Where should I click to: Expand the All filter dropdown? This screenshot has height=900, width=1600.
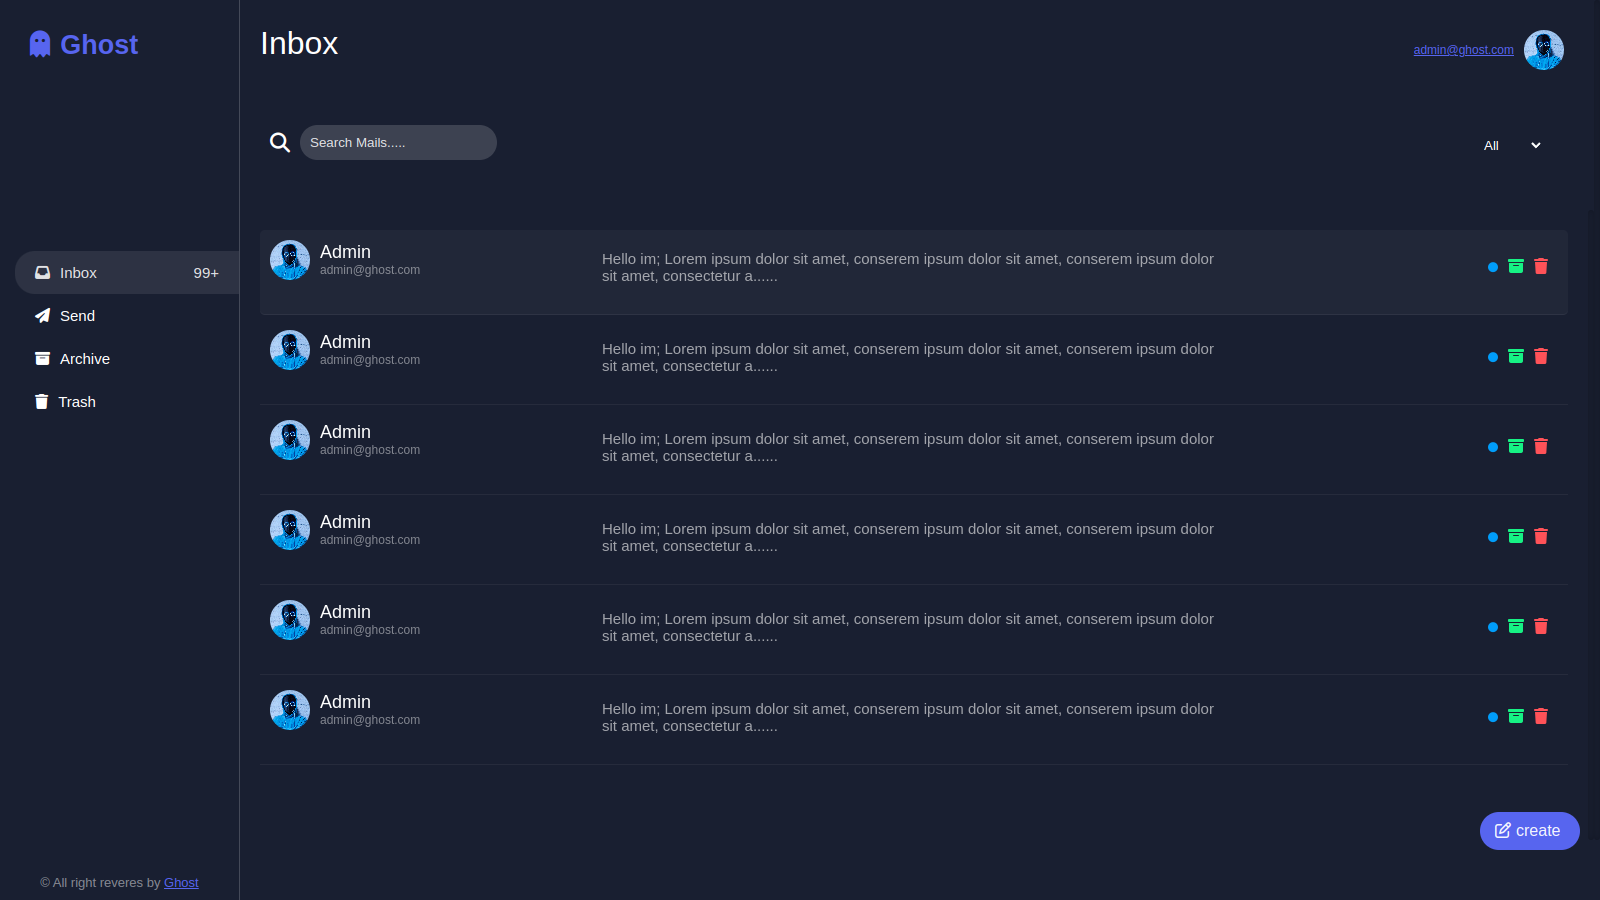[1512, 145]
